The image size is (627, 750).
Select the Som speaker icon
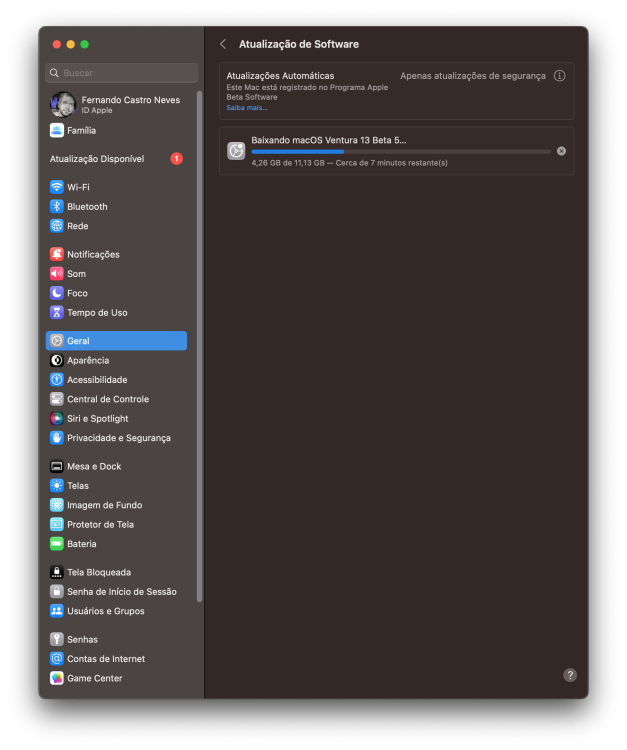[56, 274]
